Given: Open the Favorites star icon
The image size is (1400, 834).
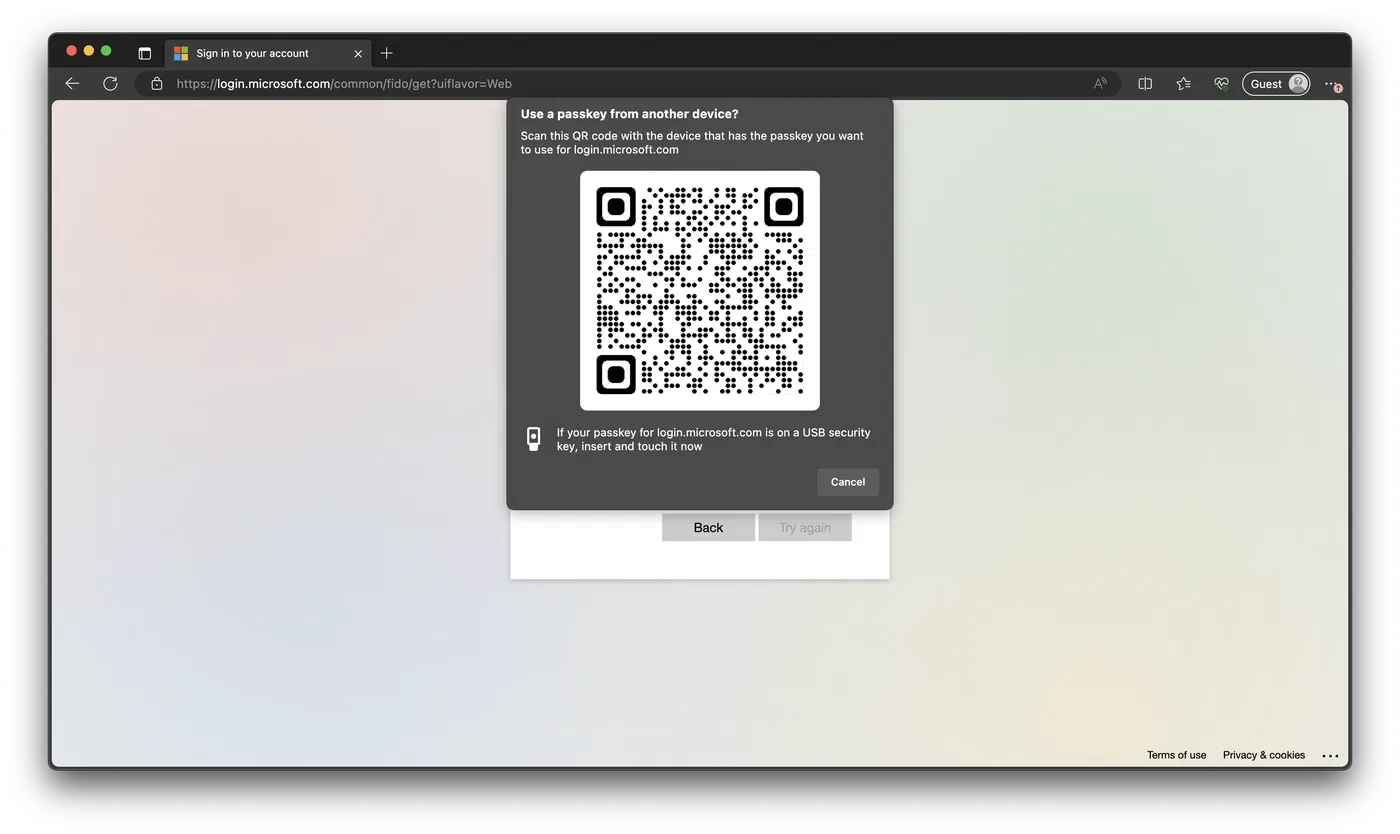Looking at the screenshot, I should (1184, 84).
